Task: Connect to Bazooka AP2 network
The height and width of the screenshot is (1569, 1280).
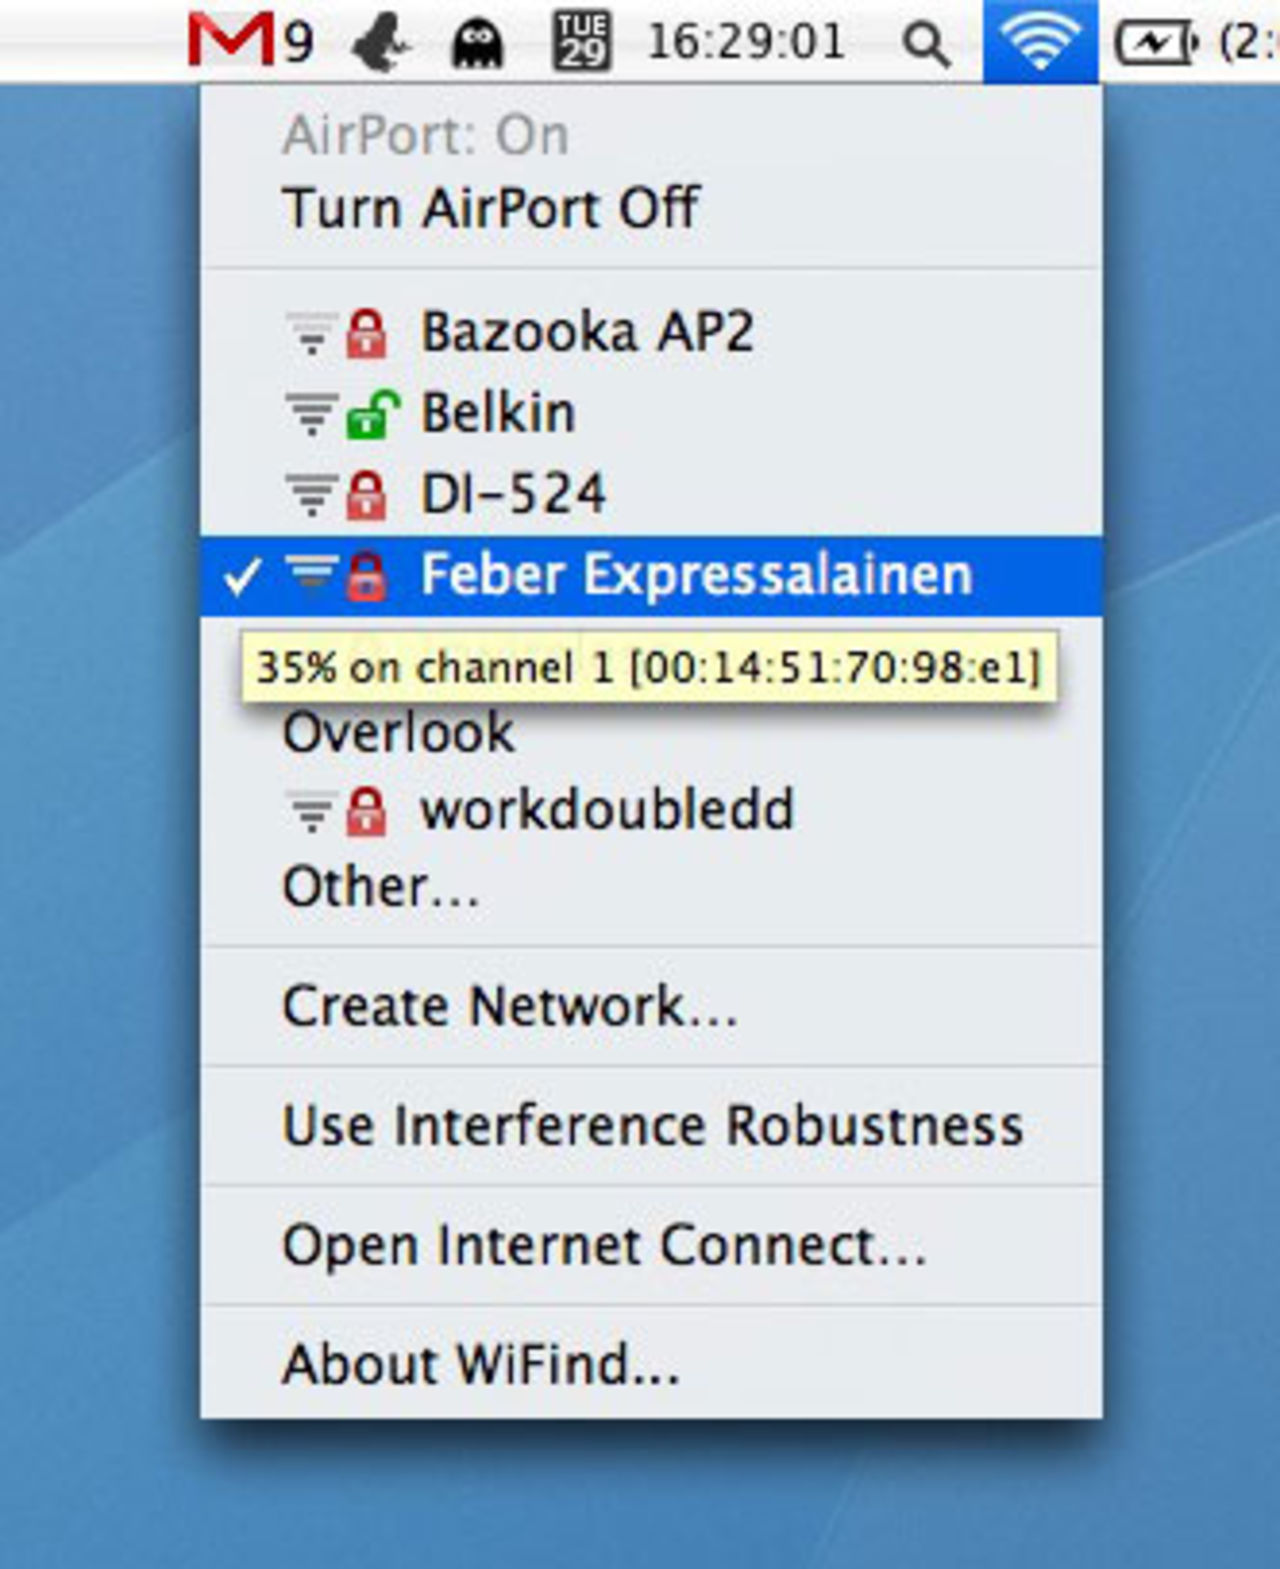Action: [586, 332]
